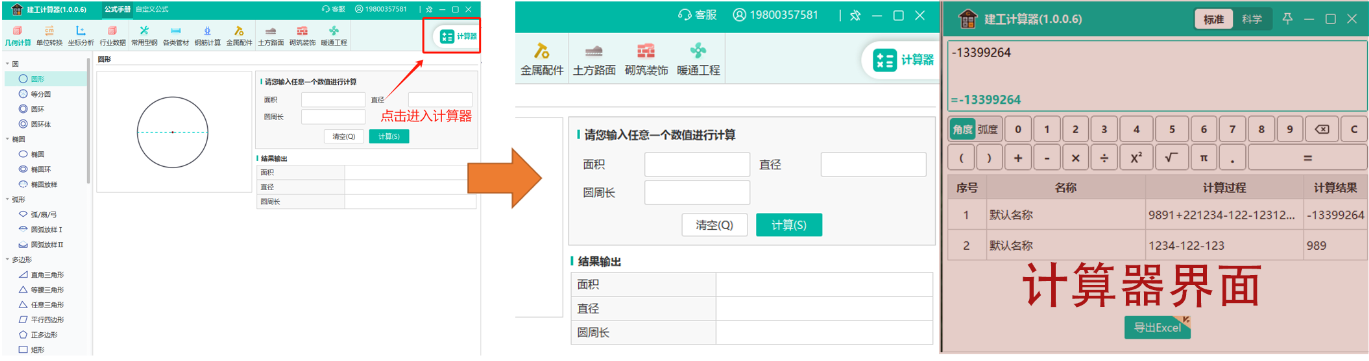Click the calculator π key
1369x361 pixels.
pos(1204,158)
